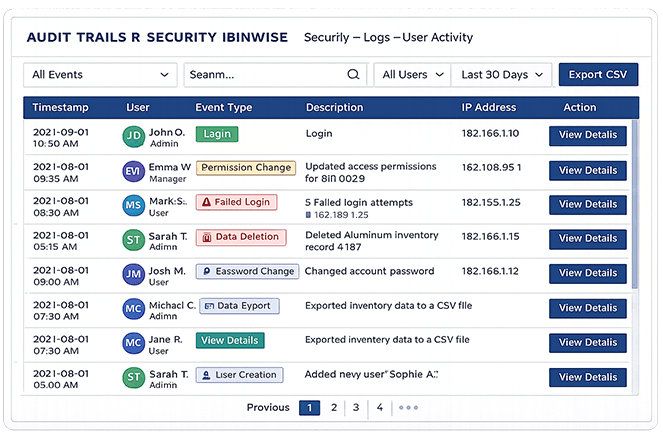Click Sarah T.'s avatar in Data Deletion row
The width and height of the screenshot is (663, 445).
coord(134,240)
